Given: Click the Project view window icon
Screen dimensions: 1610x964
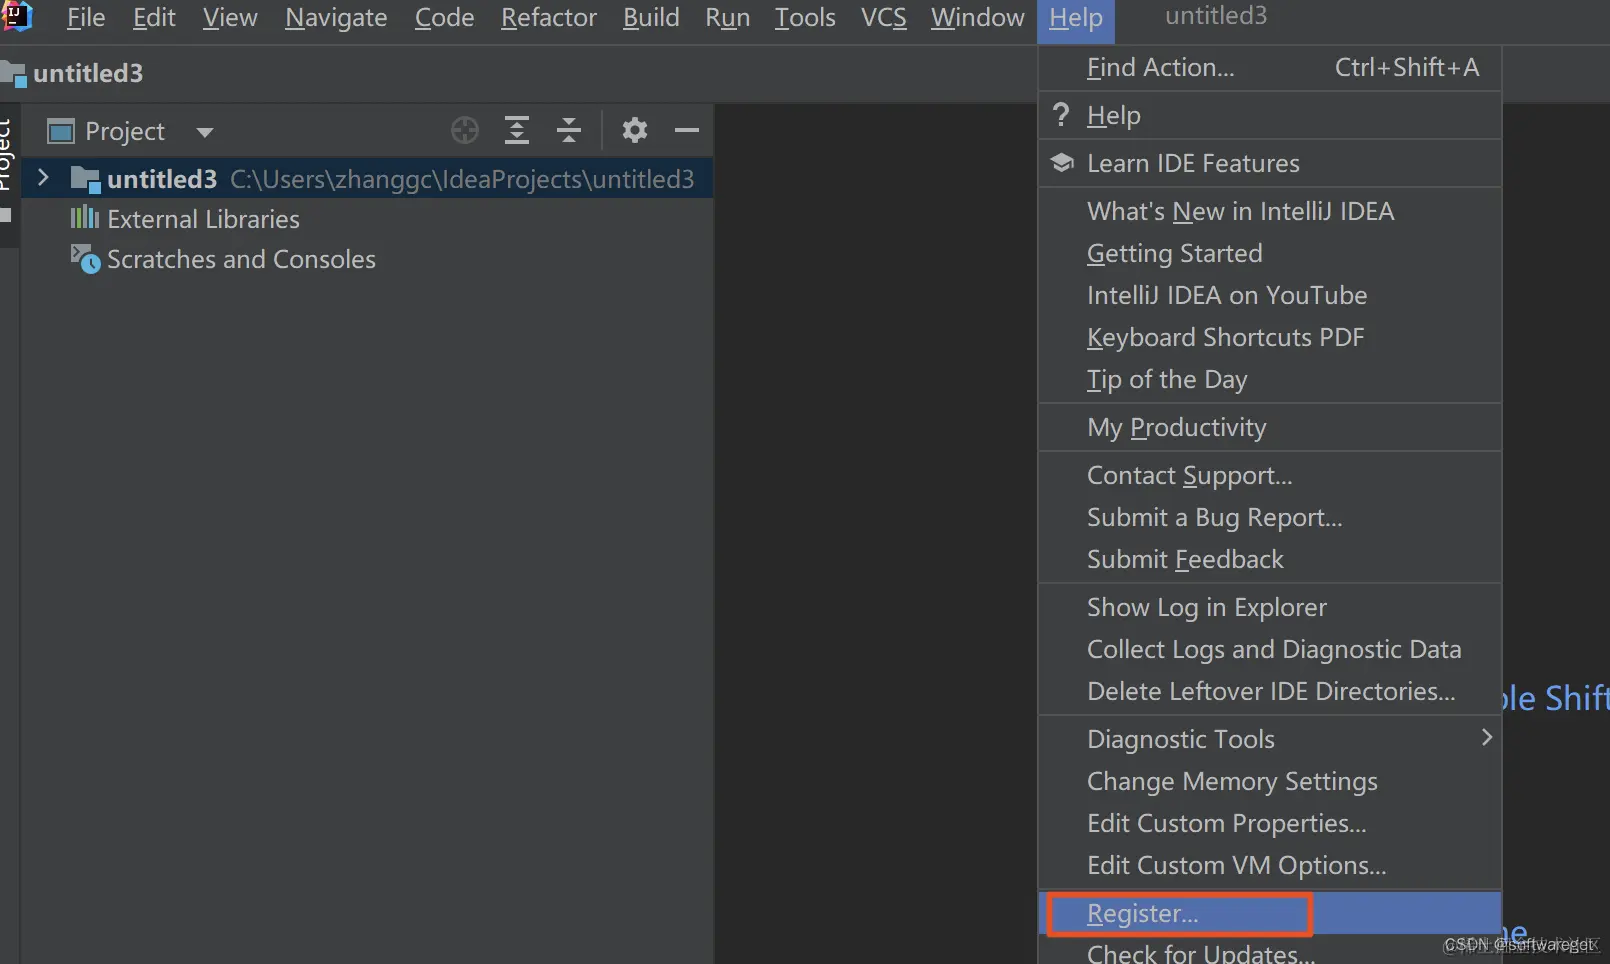Looking at the screenshot, I should coord(61,131).
